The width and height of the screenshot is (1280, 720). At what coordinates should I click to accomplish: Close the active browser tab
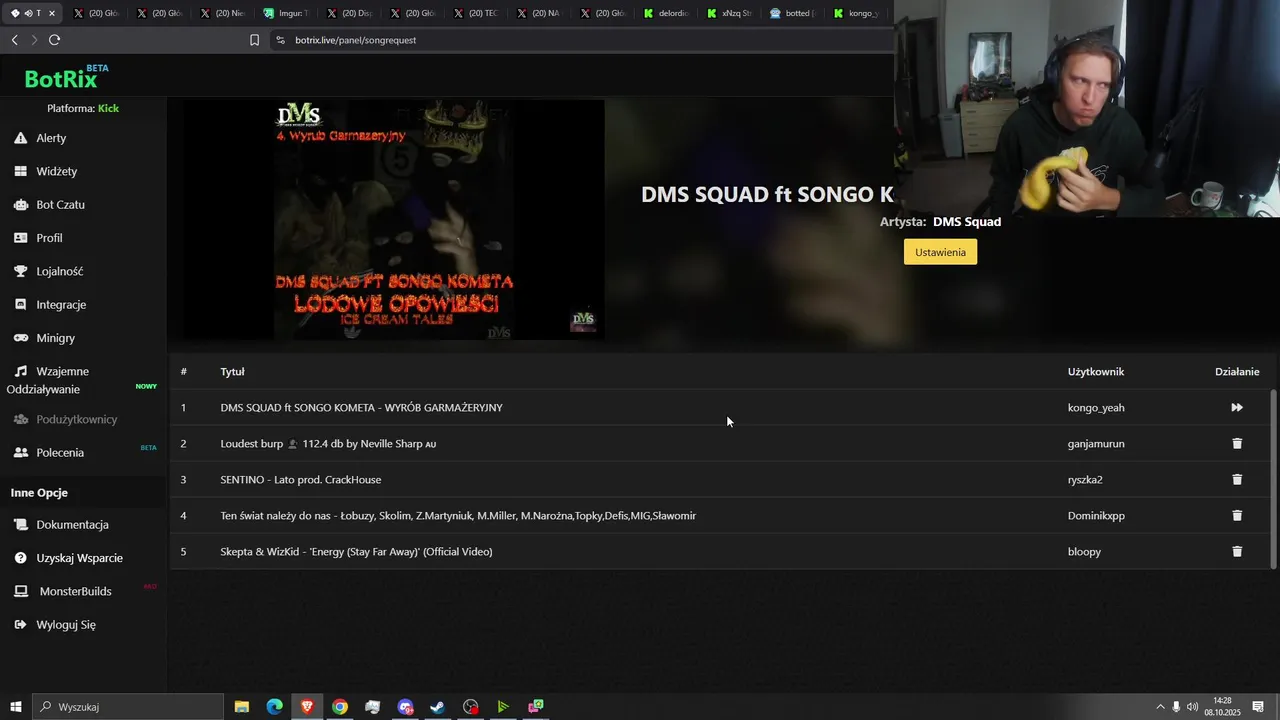click(x=51, y=13)
